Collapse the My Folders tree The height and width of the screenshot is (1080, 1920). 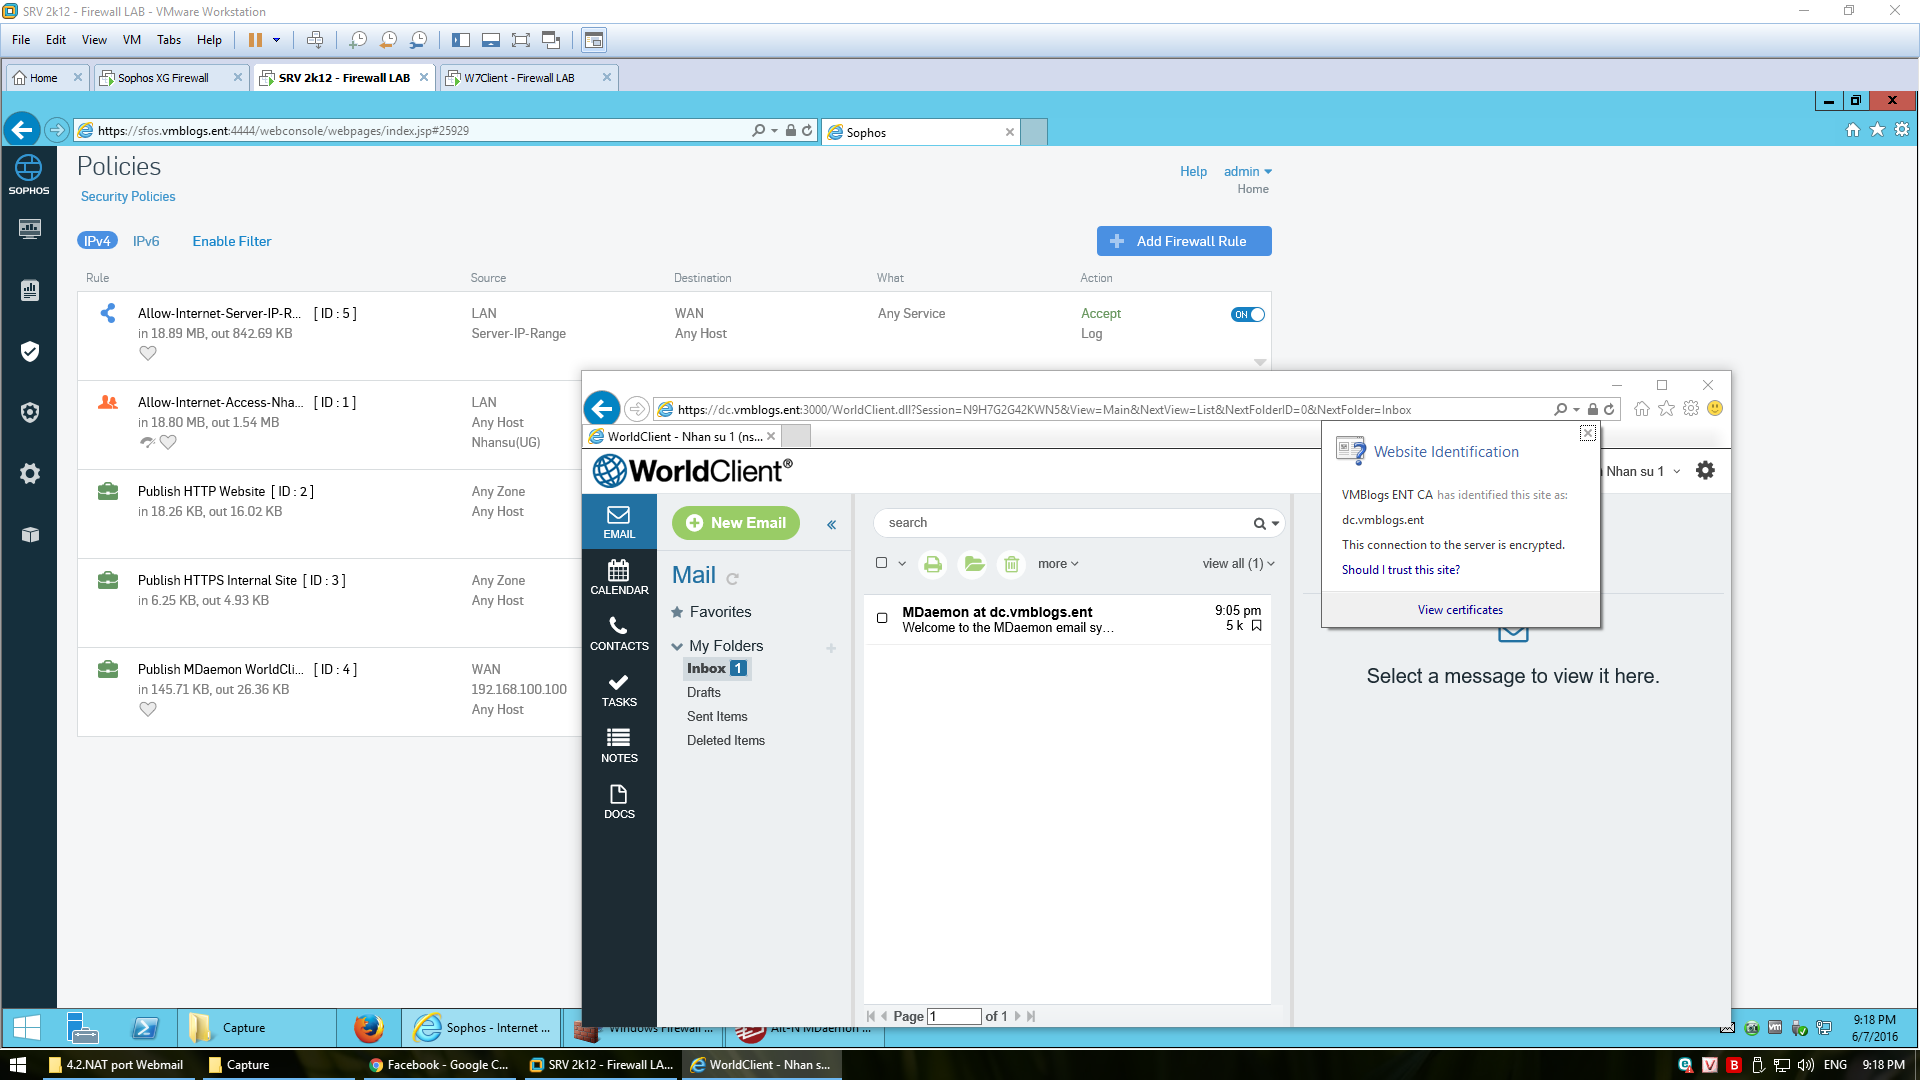(x=677, y=646)
